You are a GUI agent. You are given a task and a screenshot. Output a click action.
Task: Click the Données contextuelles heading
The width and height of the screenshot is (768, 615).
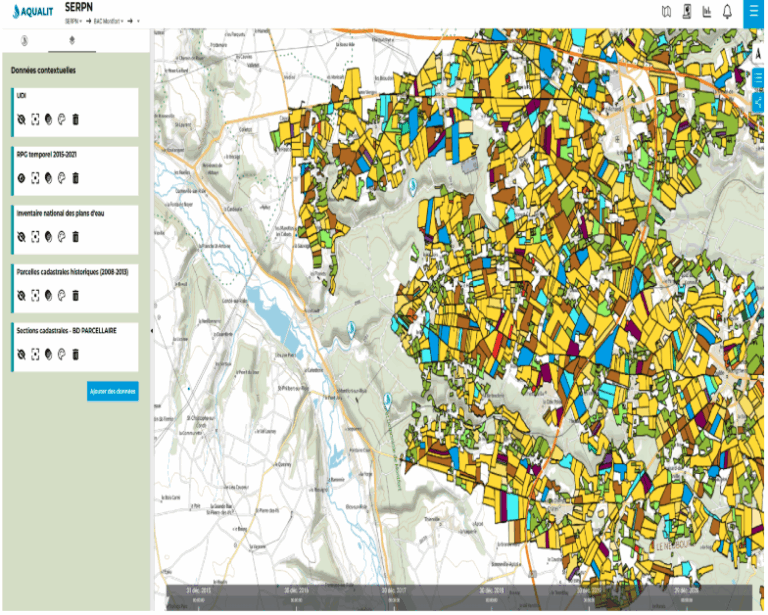pos(43,71)
